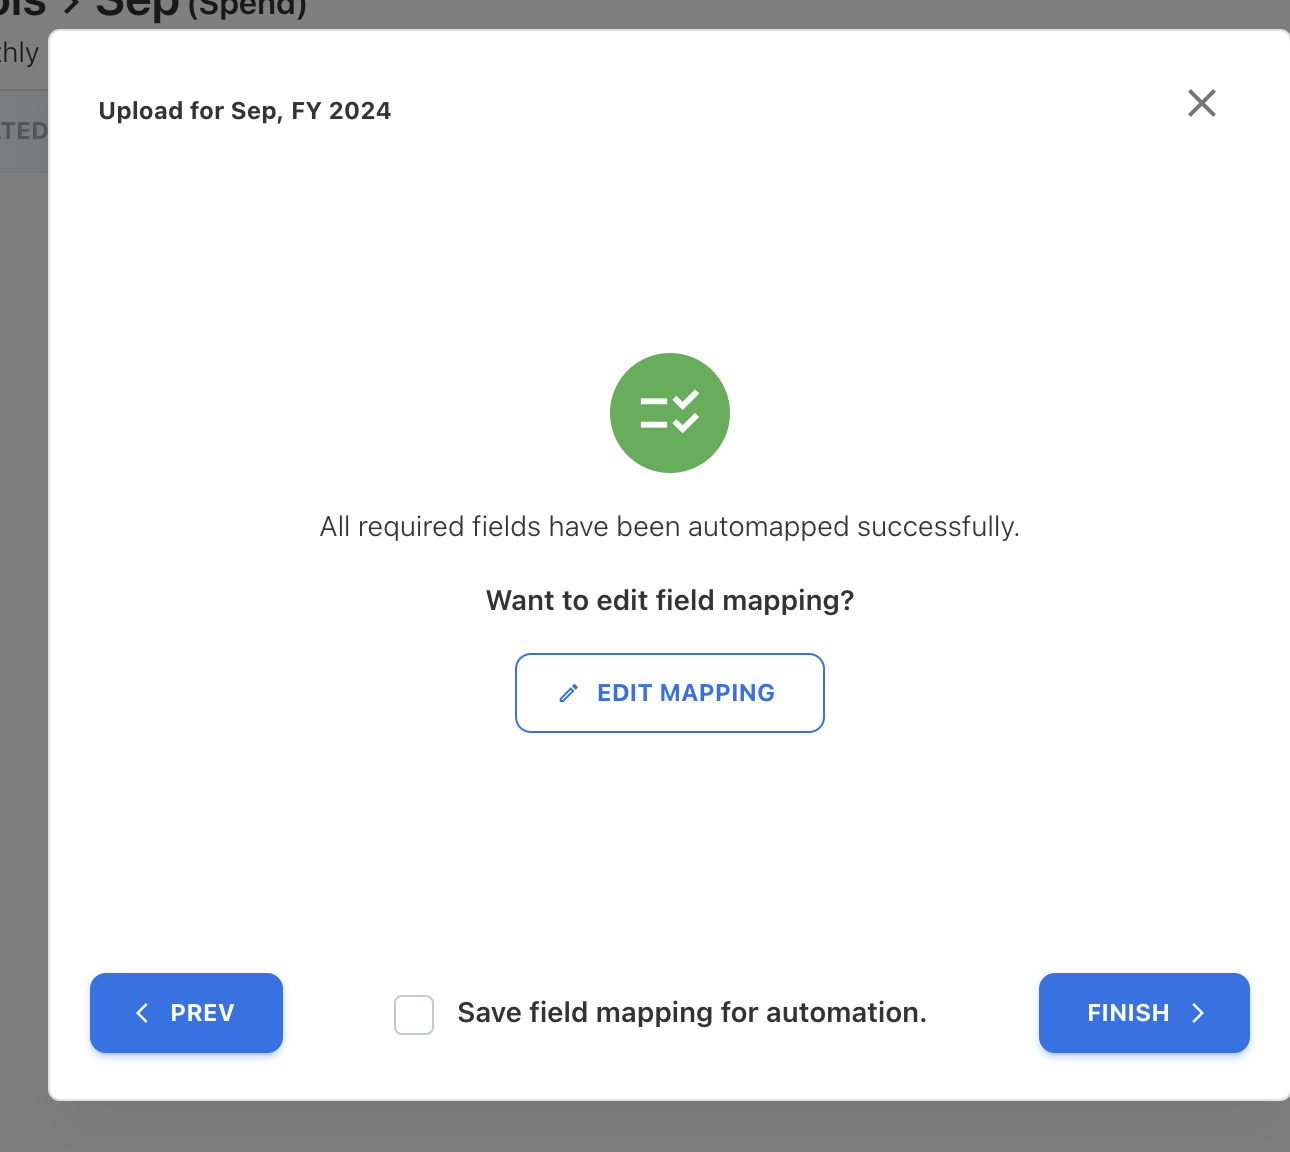Click the left chevron on the PREV button
Image resolution: width=1290 pixels, height=1152 pixels.
142,1013
